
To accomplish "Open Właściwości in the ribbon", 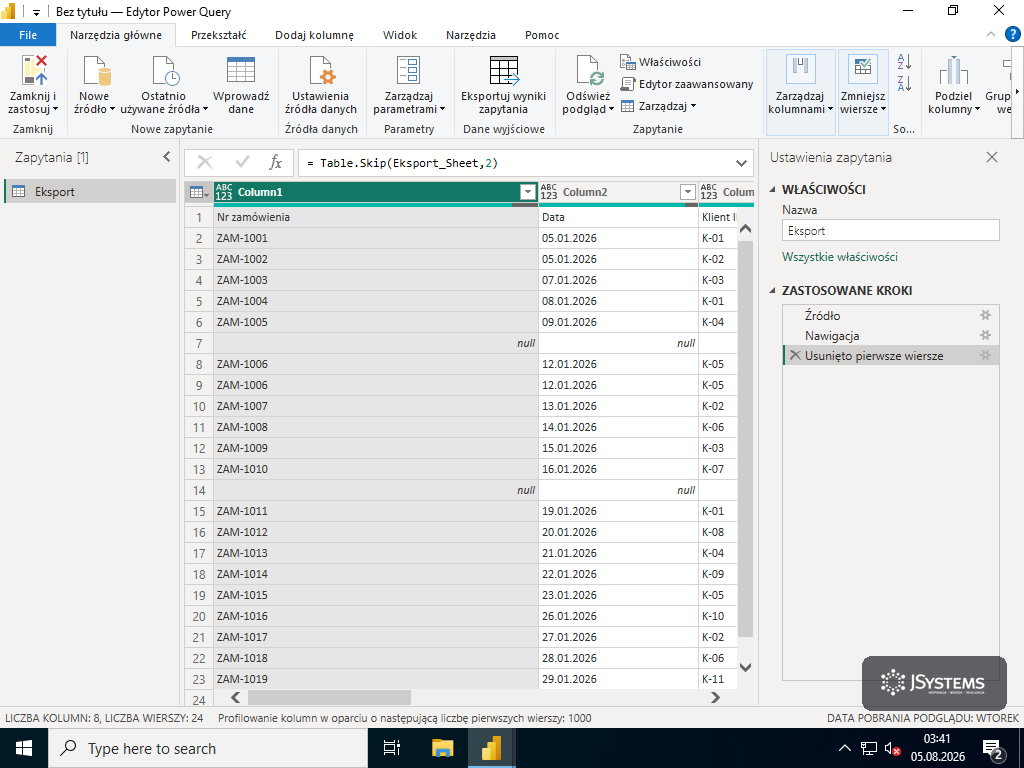I will [x=660, y=62].
